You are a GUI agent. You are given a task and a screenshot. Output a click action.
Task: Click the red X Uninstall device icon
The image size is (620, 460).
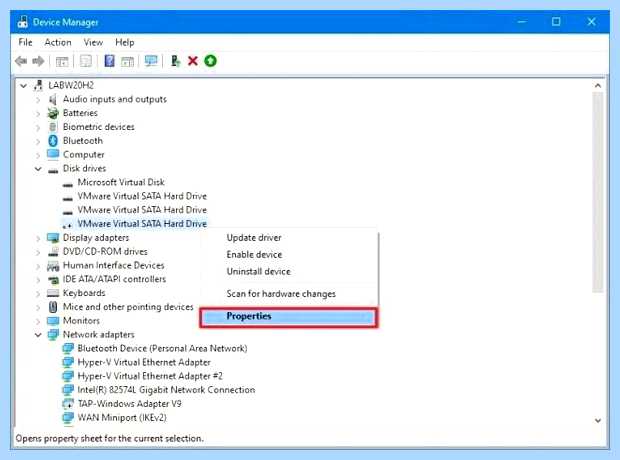point(193,61)
